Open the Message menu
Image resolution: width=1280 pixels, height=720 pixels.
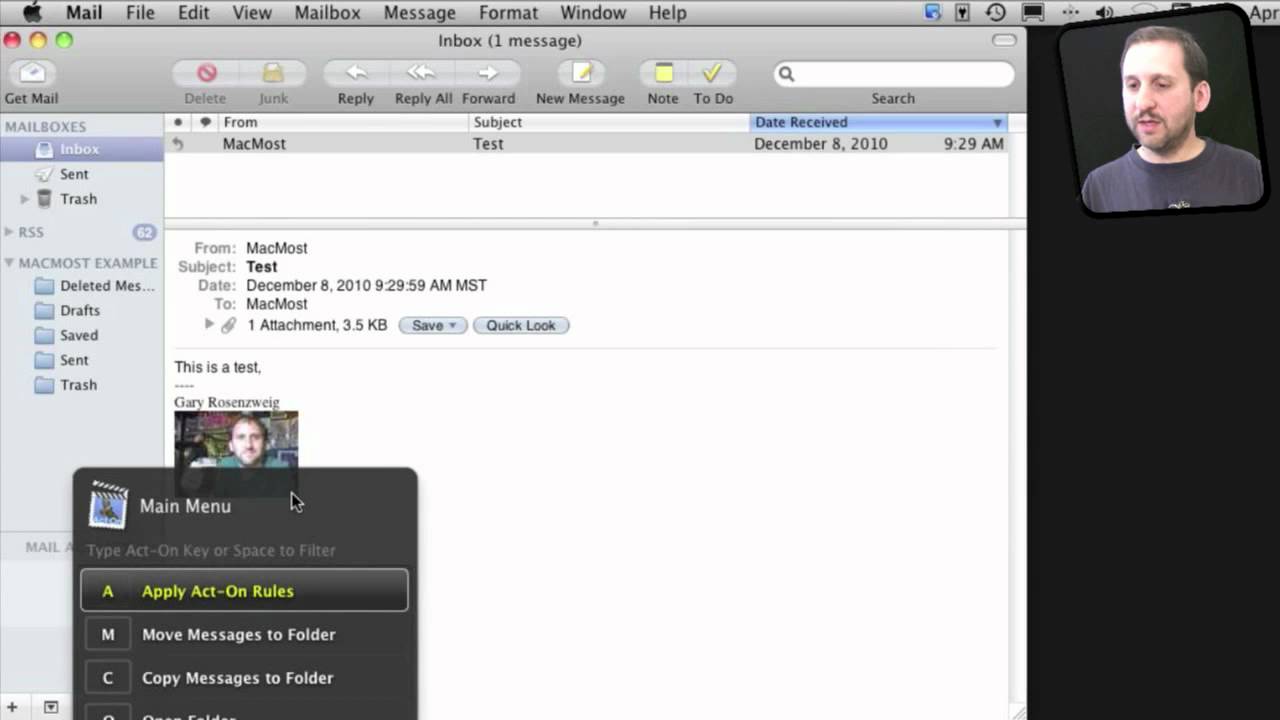pos(420,12)
